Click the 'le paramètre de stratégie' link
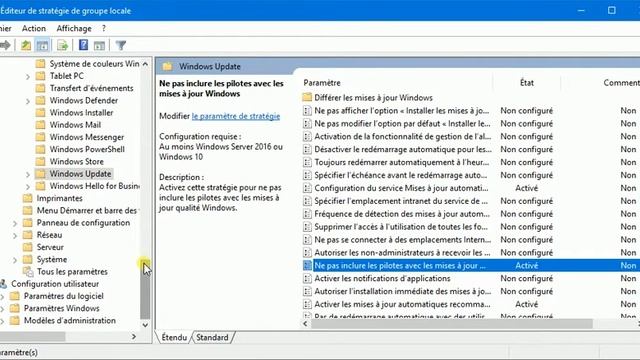The height and width of the screenshot is (360, 640). [236, 116]
